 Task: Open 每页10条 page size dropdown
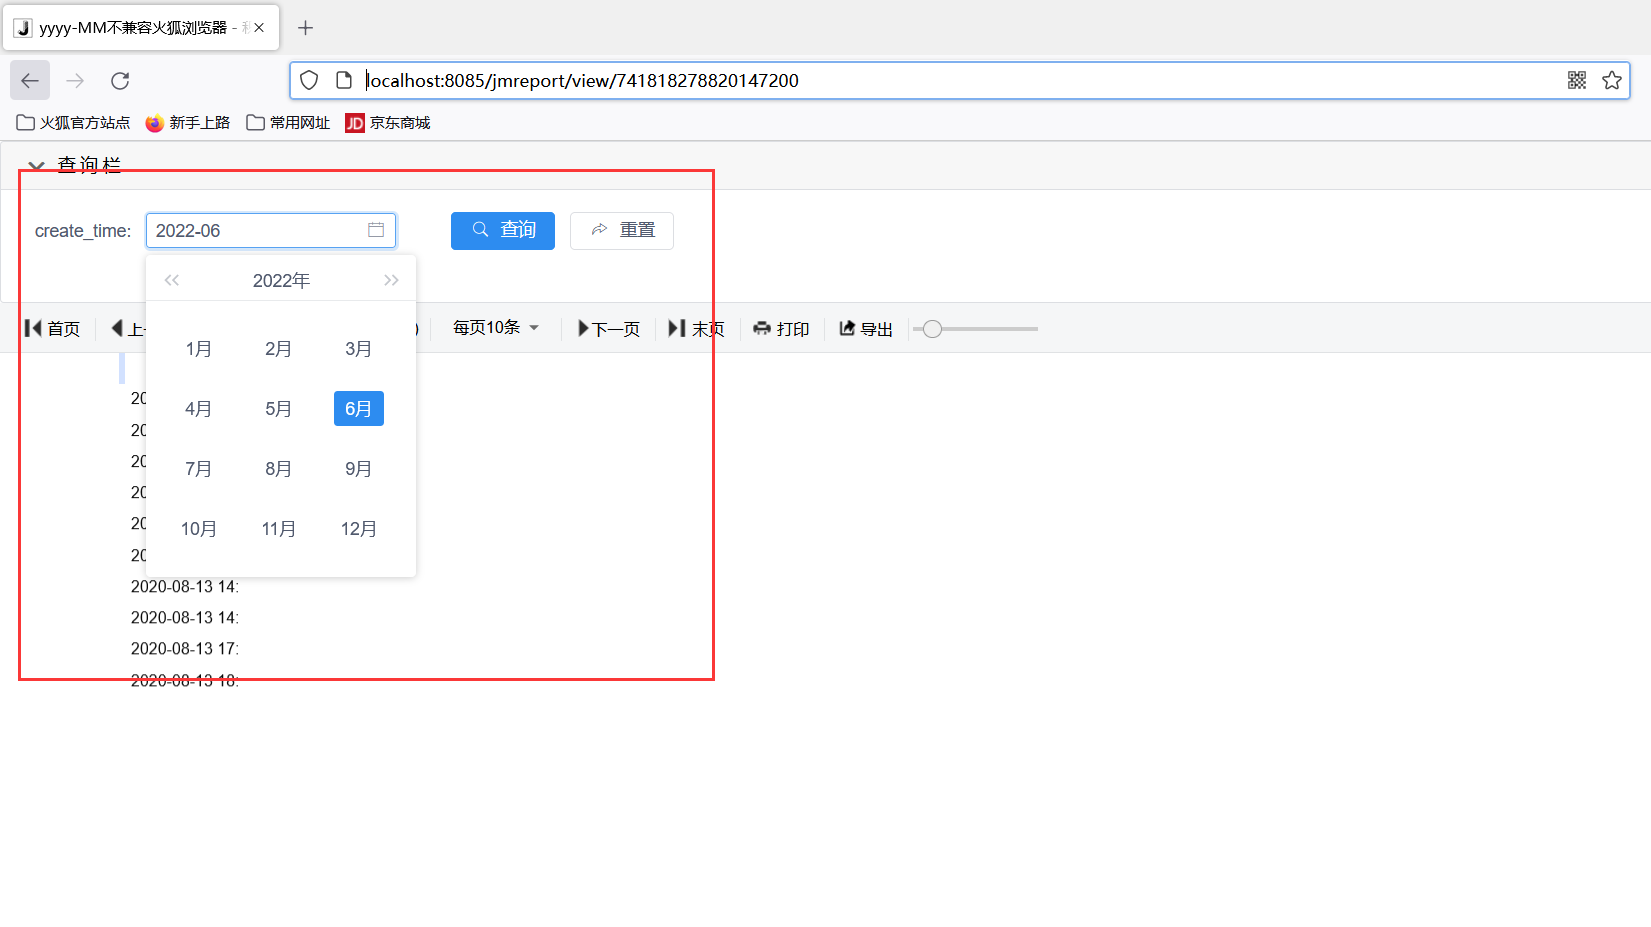click(x=496, y=328)
